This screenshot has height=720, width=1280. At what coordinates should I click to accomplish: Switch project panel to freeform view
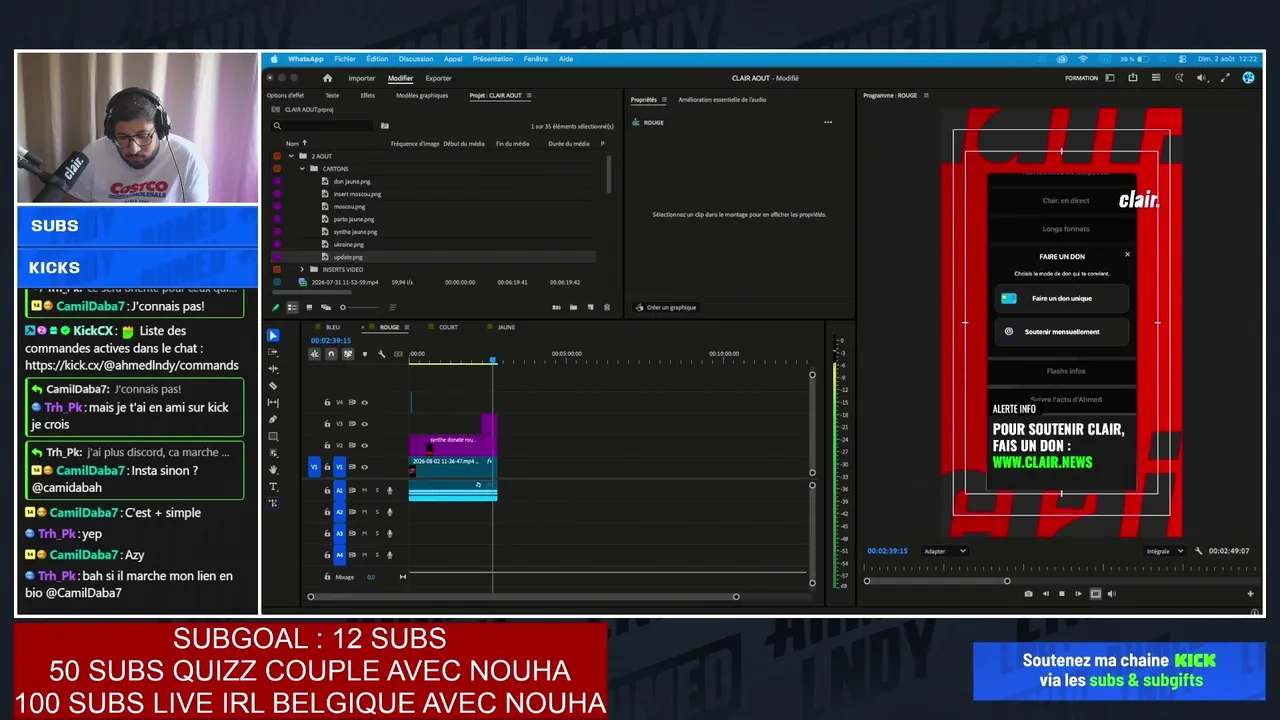click(x=326, y=307)
